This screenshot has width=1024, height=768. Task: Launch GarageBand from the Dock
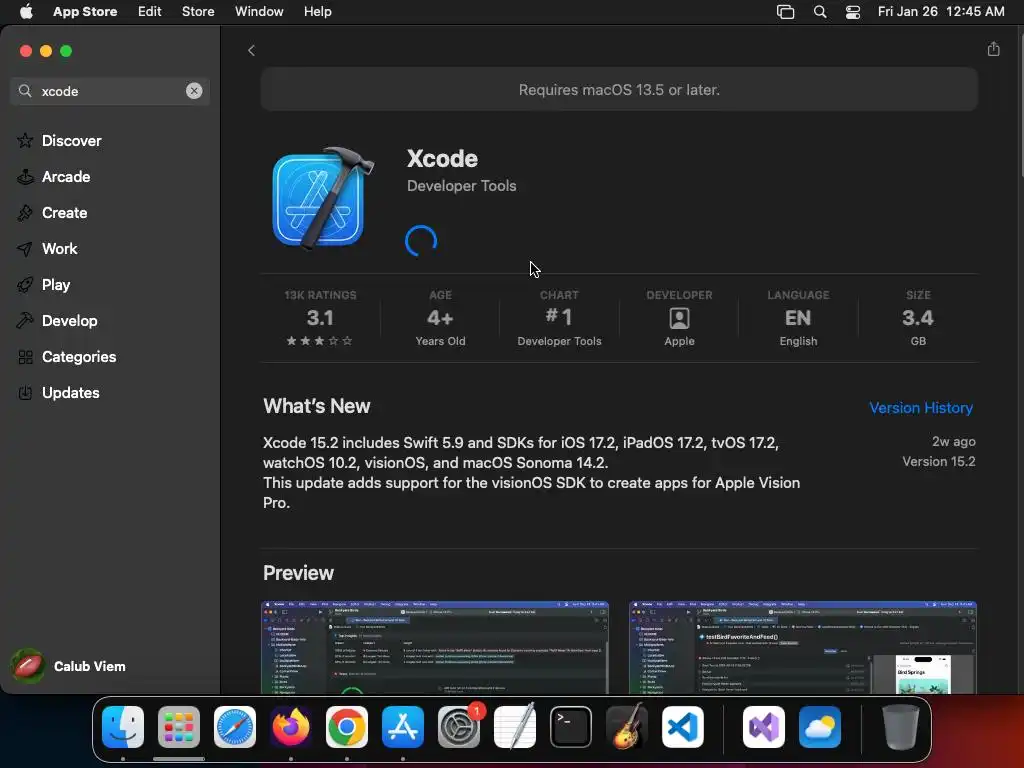pos(627,727)
